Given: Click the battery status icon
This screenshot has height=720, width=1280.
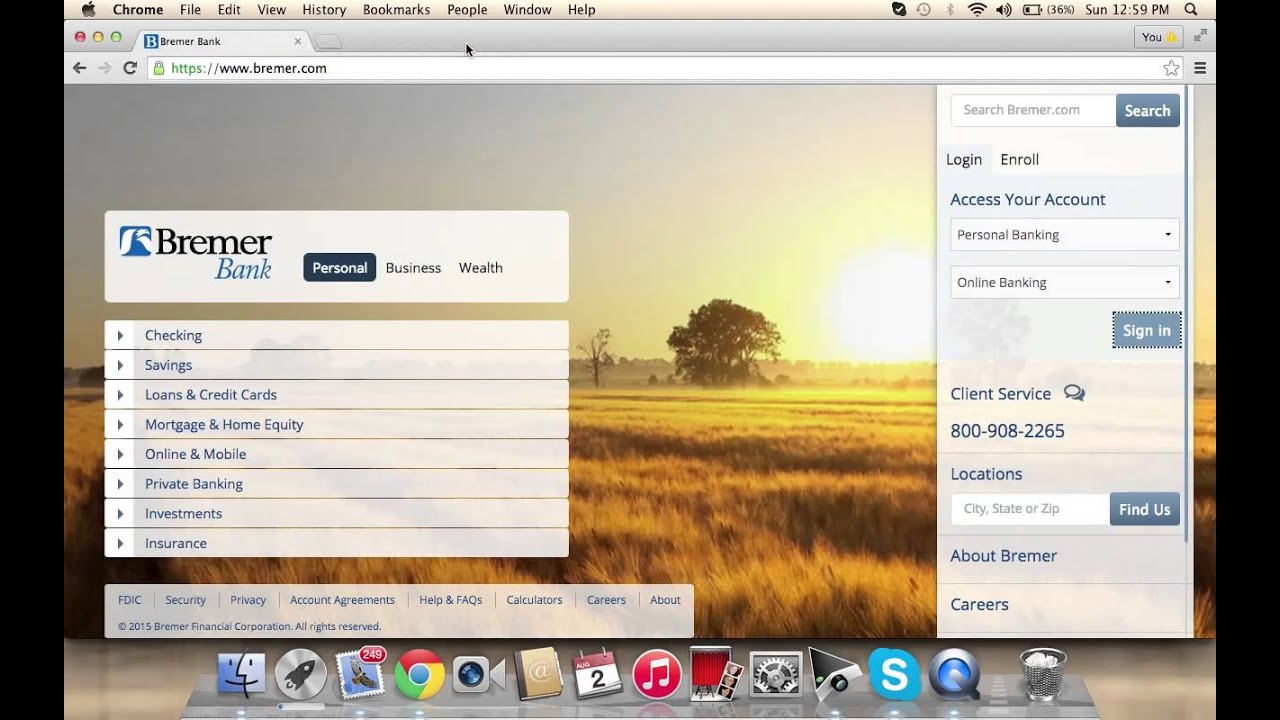Looking at the screenshot, I should tap(1032, 9).
